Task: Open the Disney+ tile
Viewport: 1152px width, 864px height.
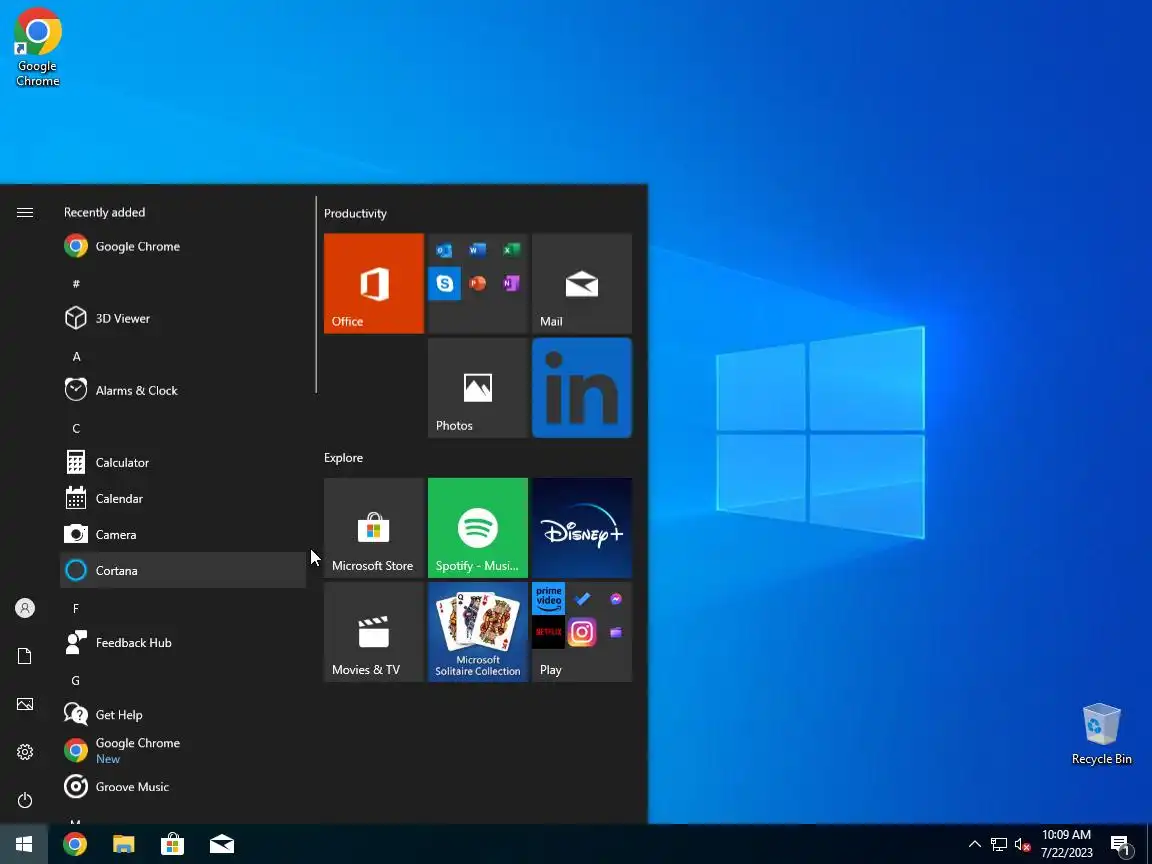Action: pyautogui.click(x=581, y=528)
